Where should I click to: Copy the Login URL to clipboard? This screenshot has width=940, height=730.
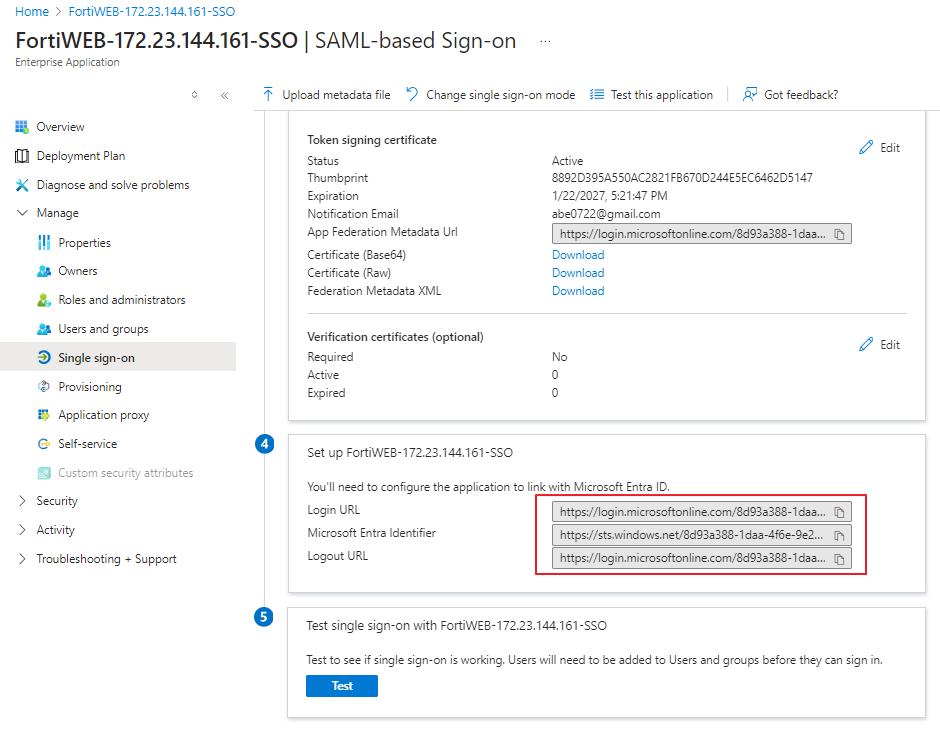pos(839,512)
